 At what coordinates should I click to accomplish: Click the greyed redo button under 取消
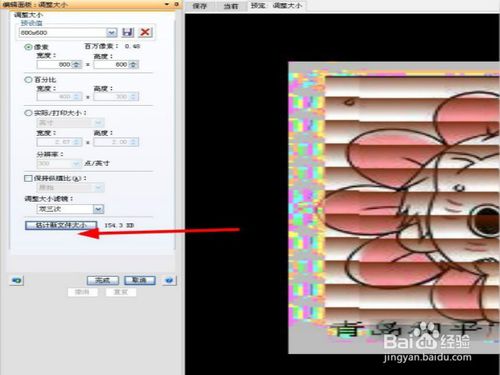point(121,292)
